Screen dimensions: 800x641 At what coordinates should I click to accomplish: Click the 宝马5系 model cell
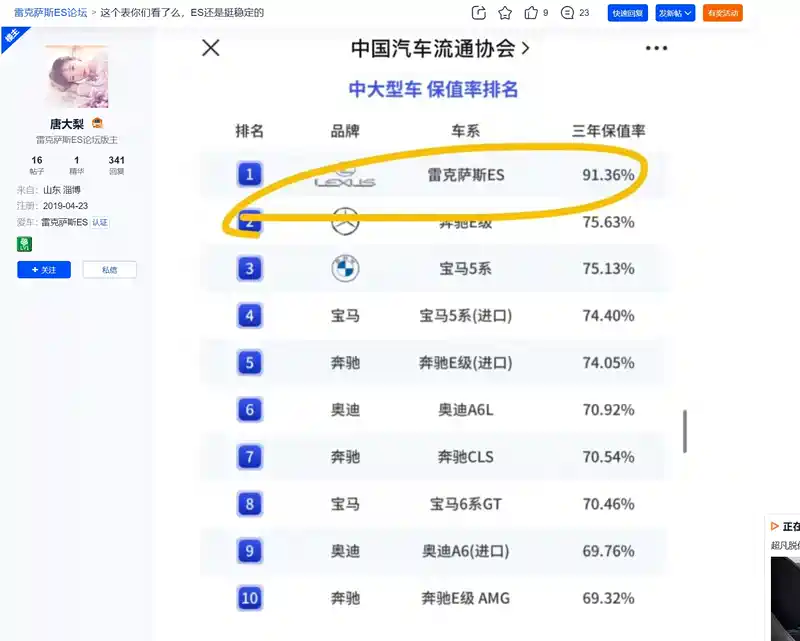pyautogui.click(x=465, y=269)
